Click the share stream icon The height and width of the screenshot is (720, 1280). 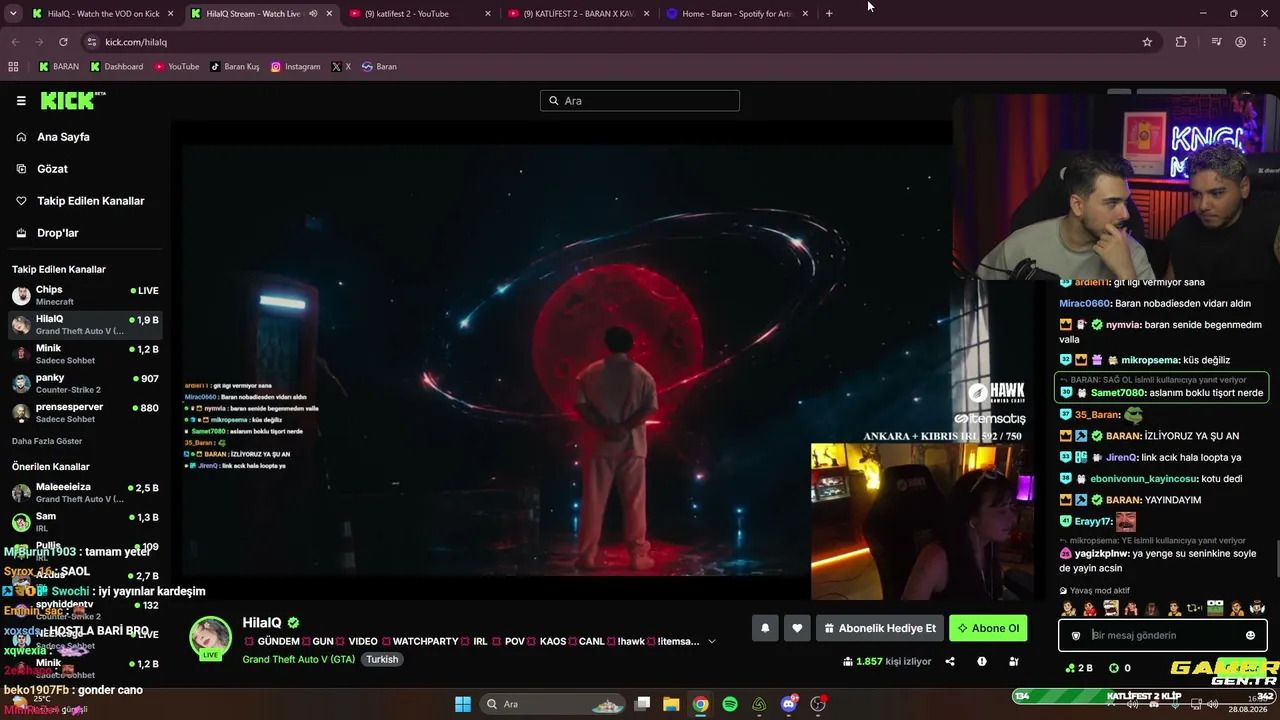point(950,661)
